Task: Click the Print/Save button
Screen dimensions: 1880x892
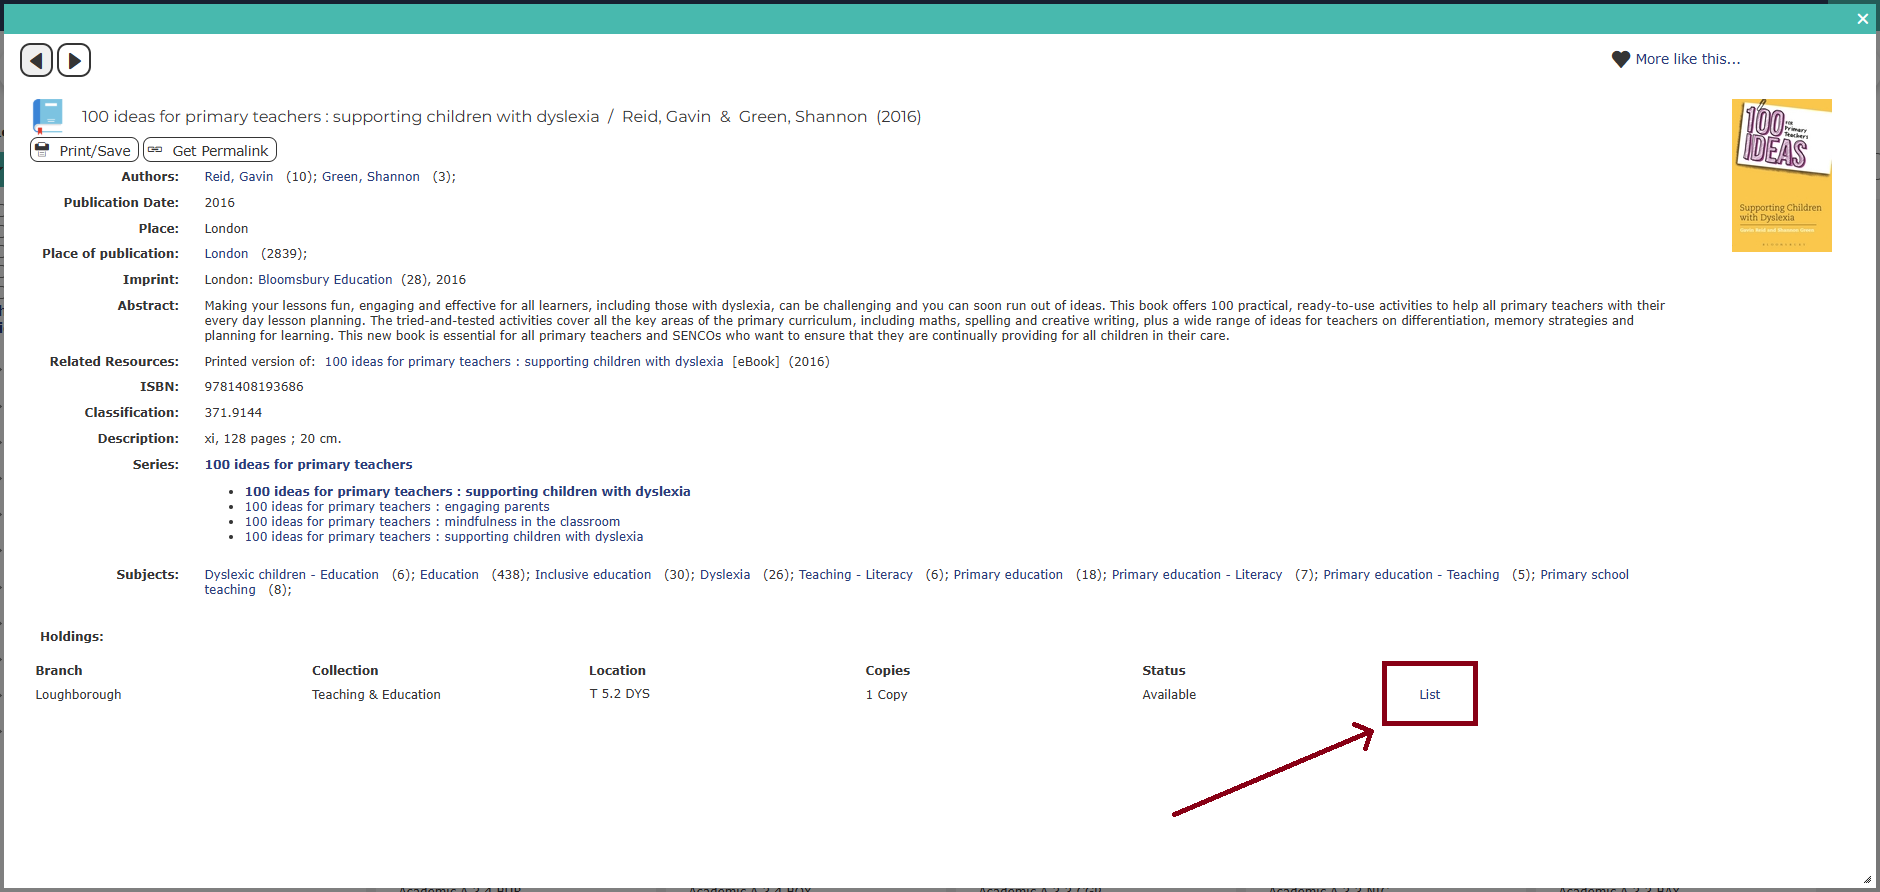Action: [x=84, y=151]
